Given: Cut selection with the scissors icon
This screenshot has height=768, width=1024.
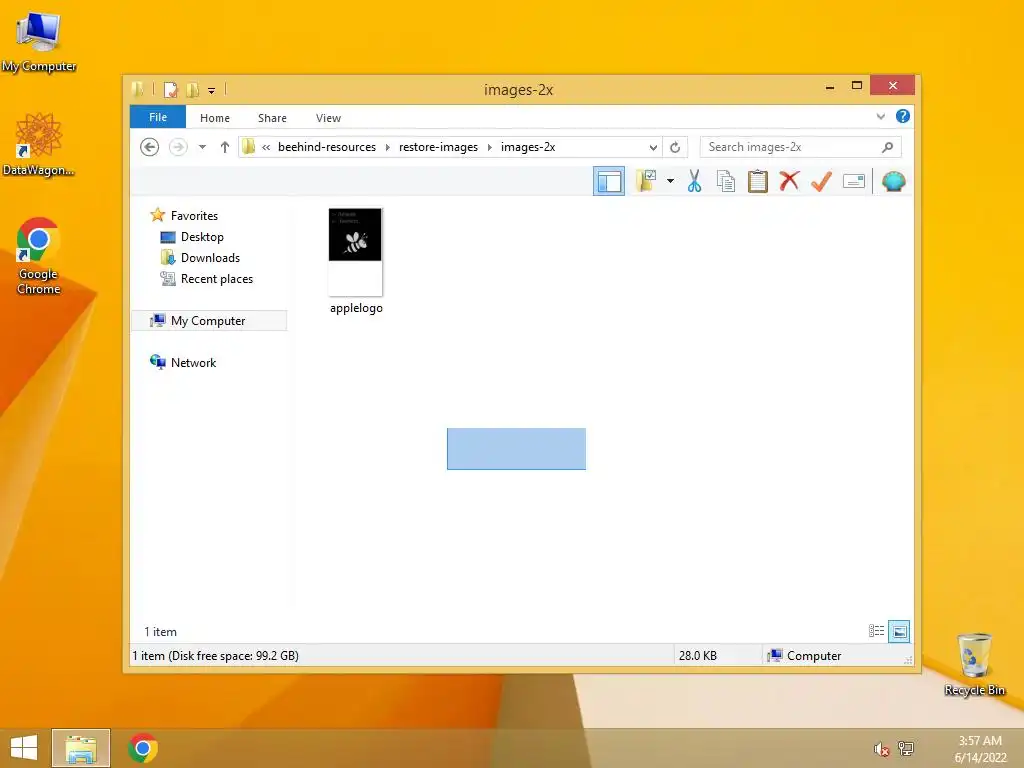Looking at the screenshot, I should (694, 181).
